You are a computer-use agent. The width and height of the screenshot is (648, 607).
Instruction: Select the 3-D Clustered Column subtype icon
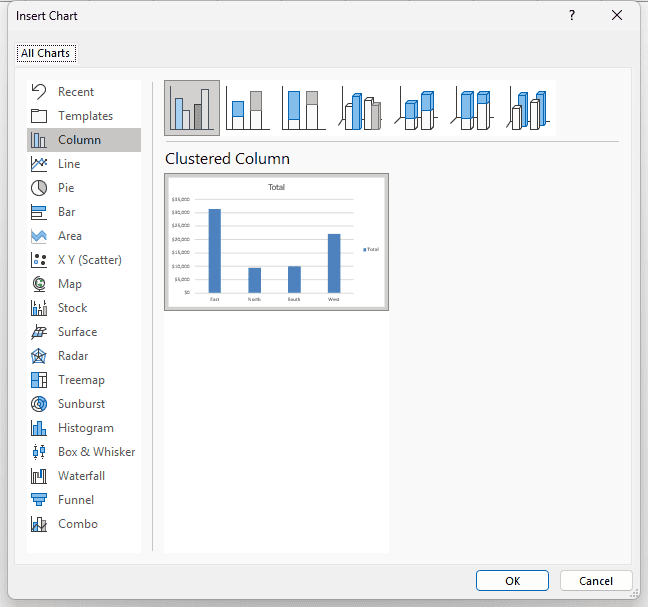[360, 108]
